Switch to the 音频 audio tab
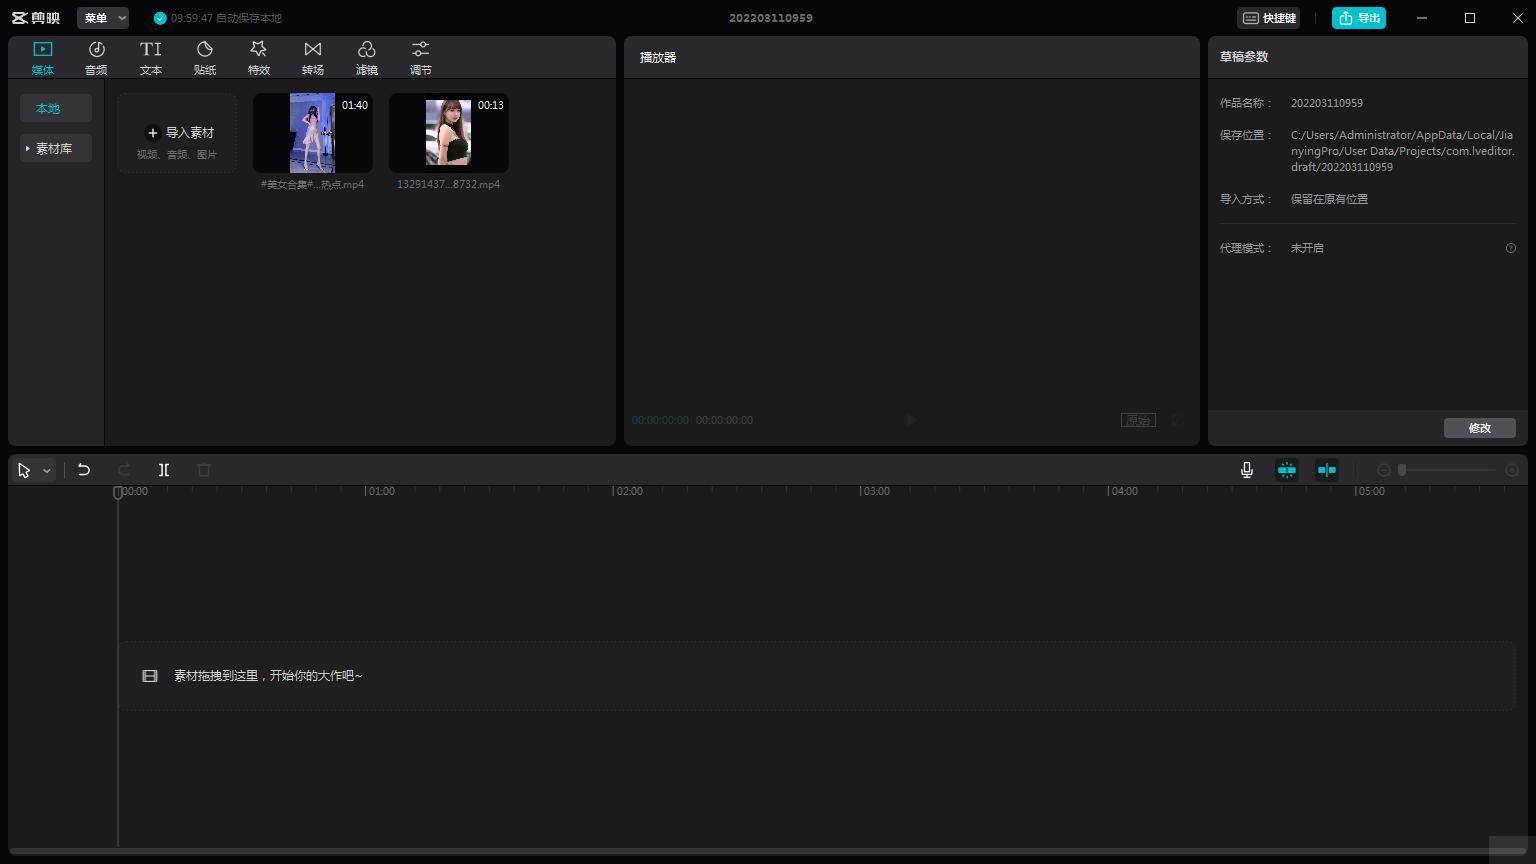Viewport: 1536px width, 864px height. pos(96,58)
